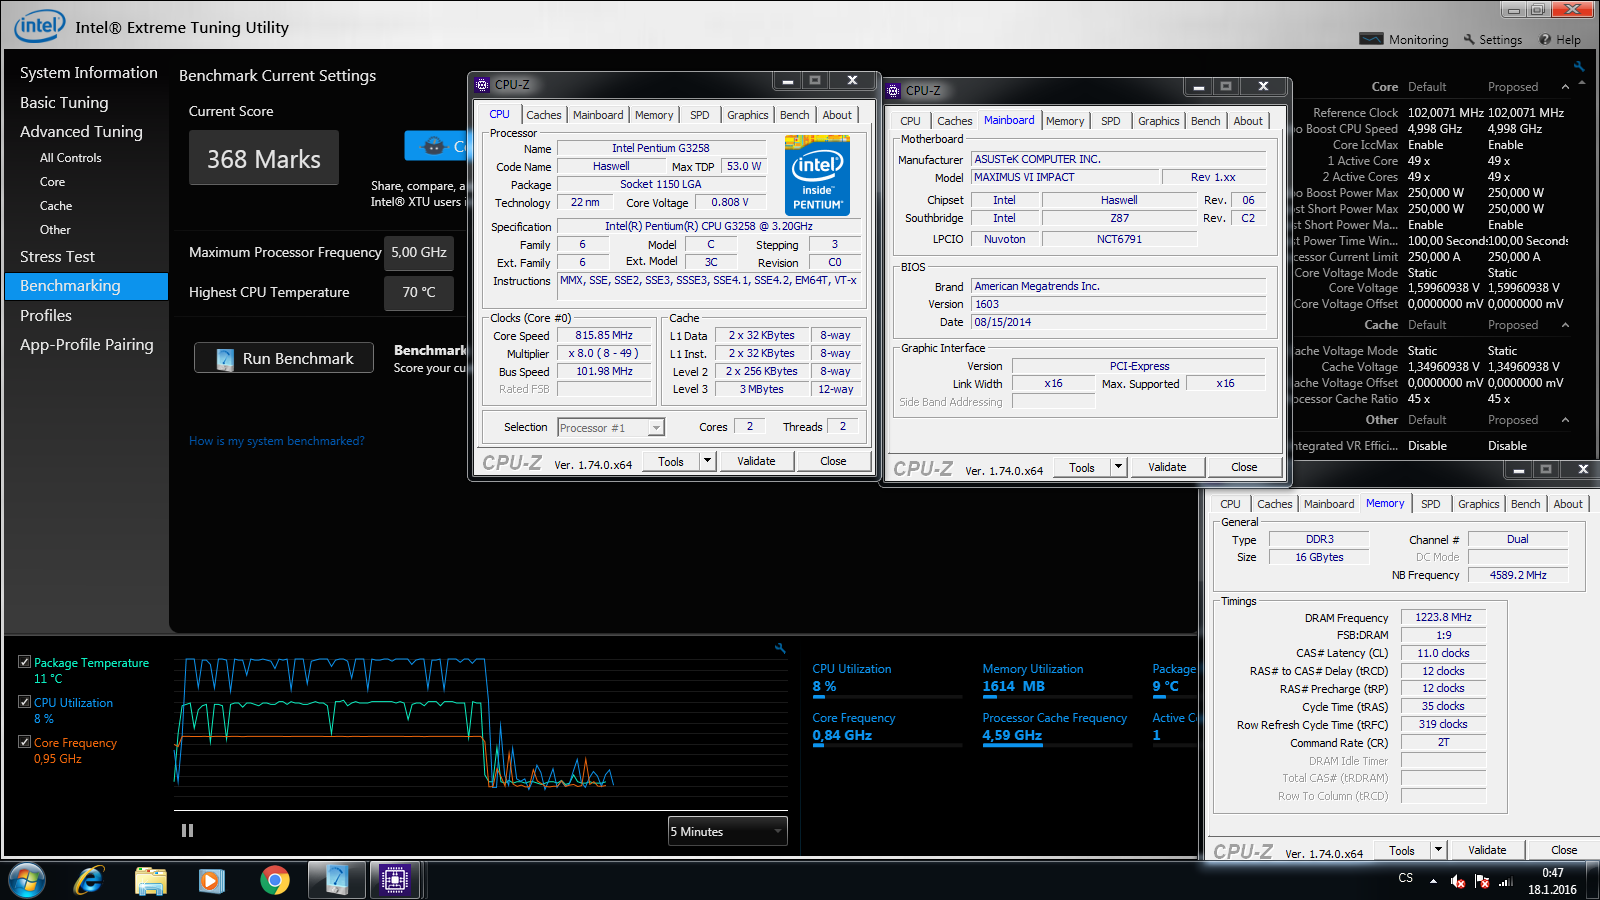
Task: Open the 5 Minutes time range dropdown
Action: tap(728, 831)
